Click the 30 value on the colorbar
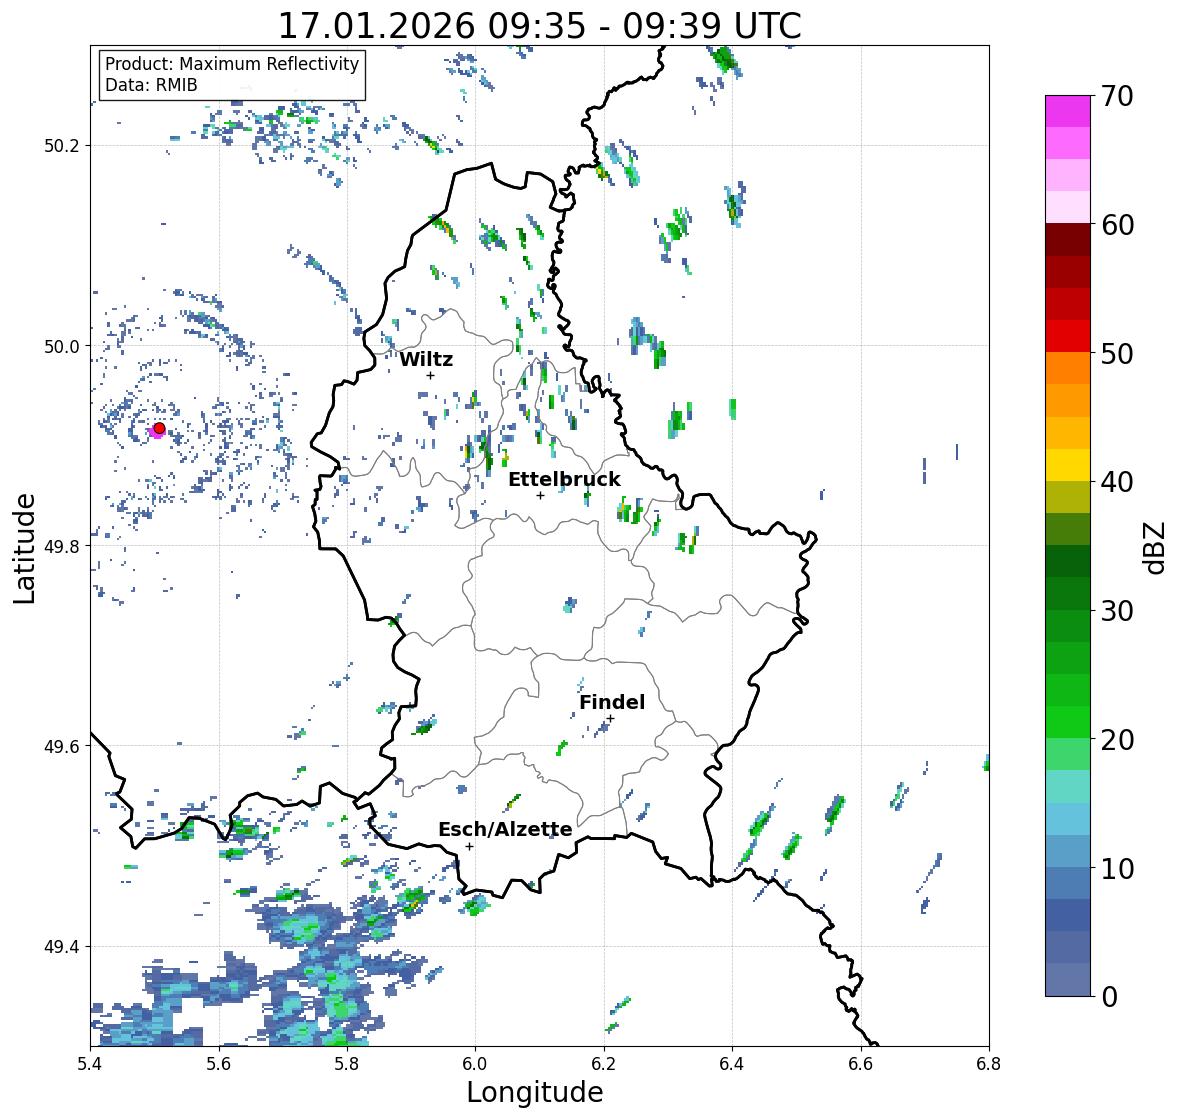Image resolution: width=1179 pixels, height=1117 pixels. coord(1117,610)
